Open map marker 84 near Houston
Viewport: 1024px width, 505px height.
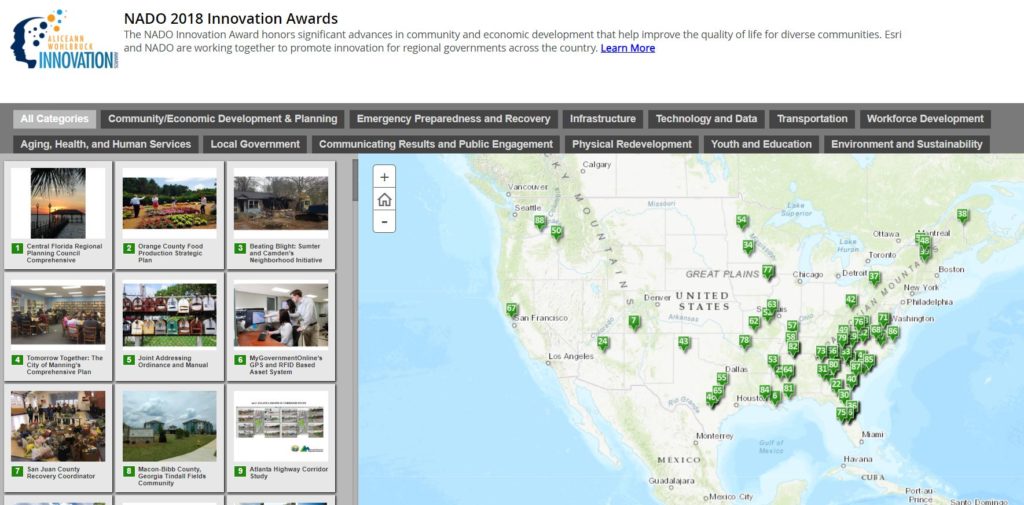click(x=765, y=392)
